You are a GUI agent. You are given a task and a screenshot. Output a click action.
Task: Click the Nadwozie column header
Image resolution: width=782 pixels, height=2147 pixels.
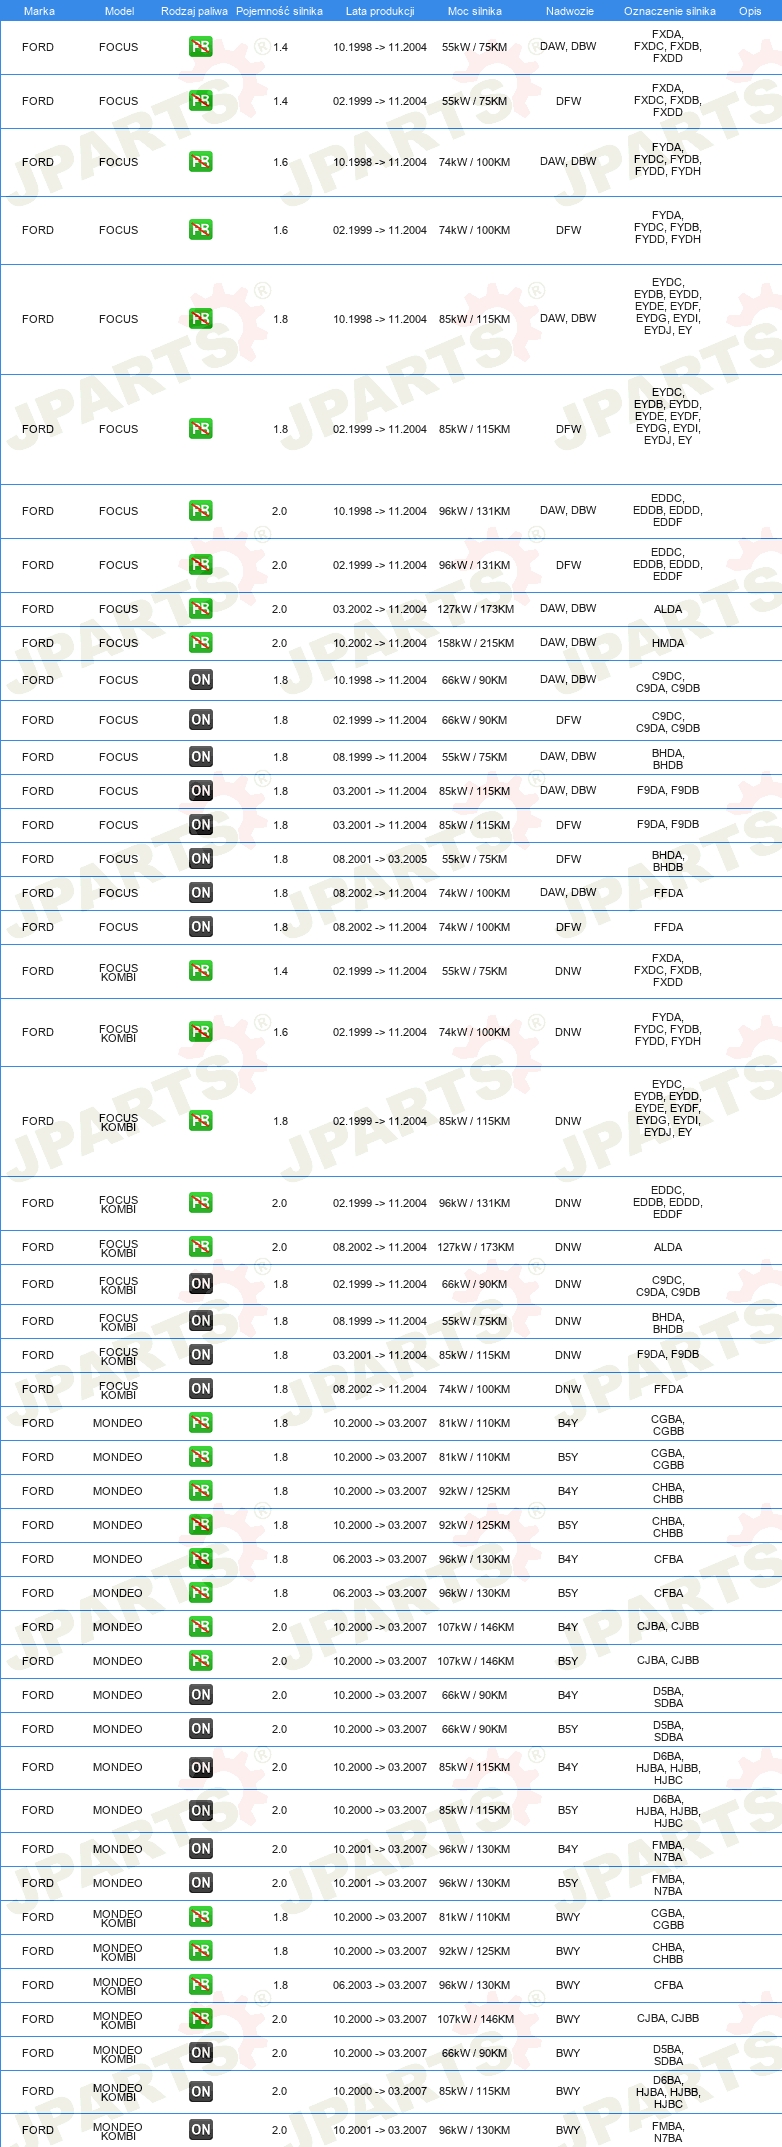pyautogui.click(x=569, y=11)
